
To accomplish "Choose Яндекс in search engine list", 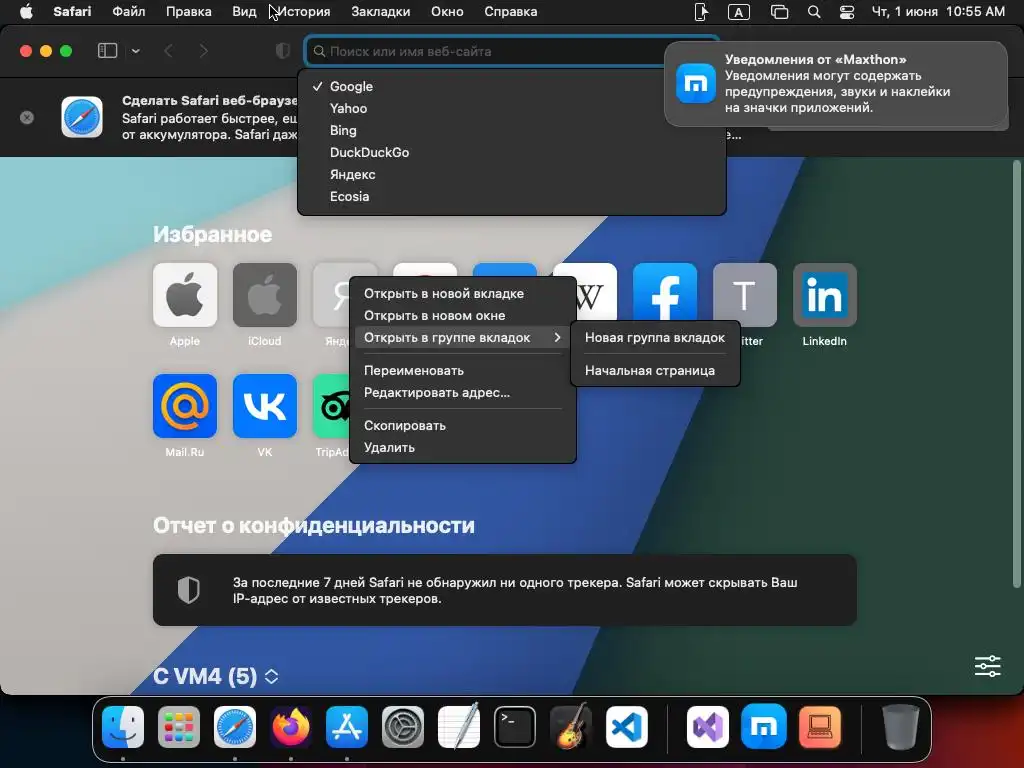I will tap(511, 174).
